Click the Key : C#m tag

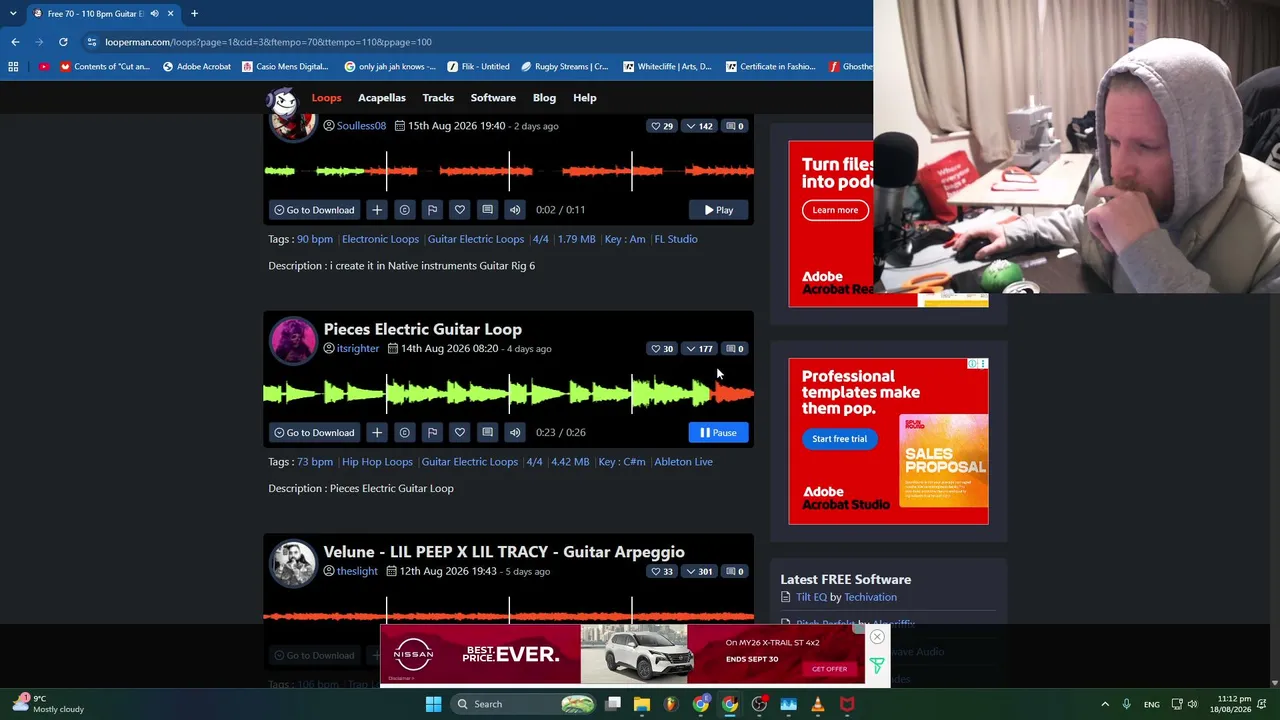pyautogui.click(x=622, y=462)
